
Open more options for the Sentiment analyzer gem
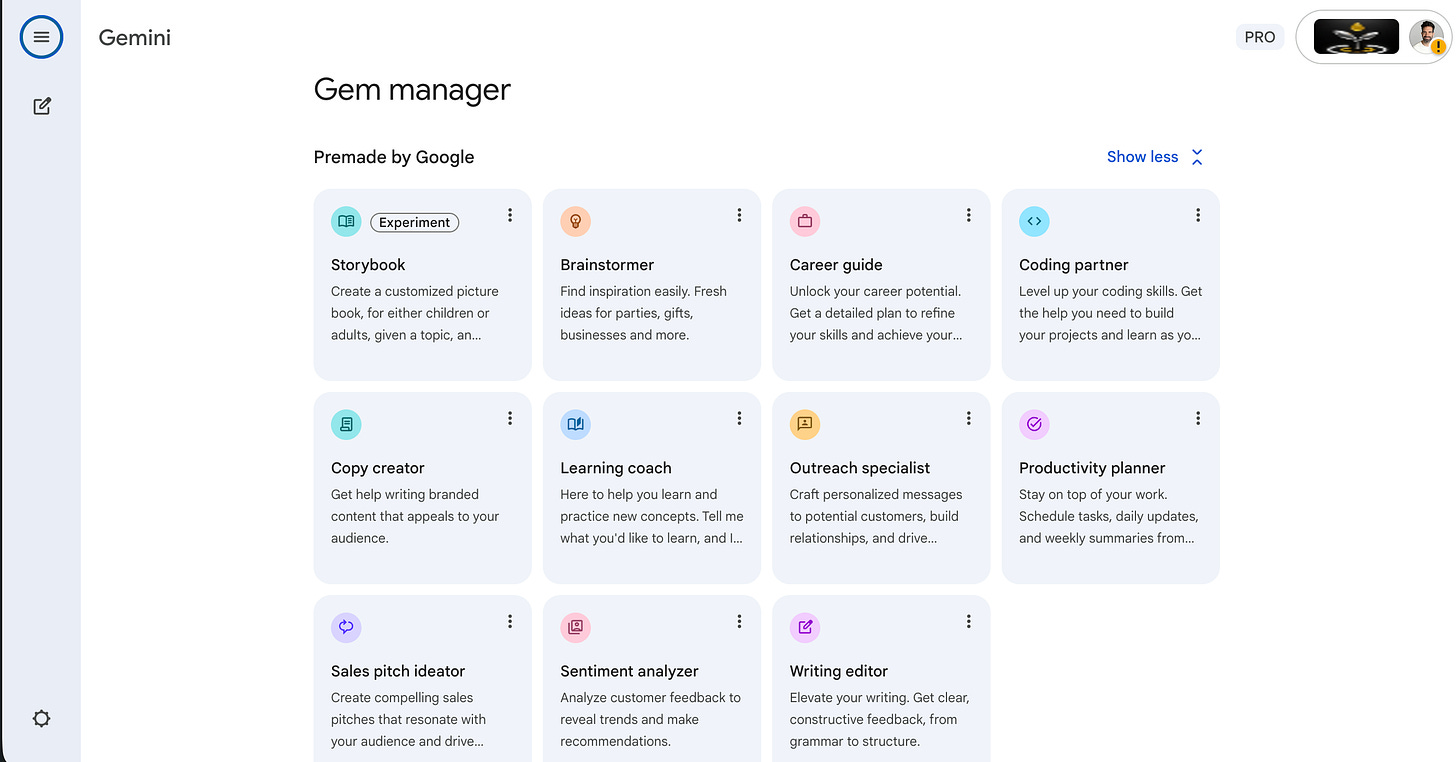739,621
